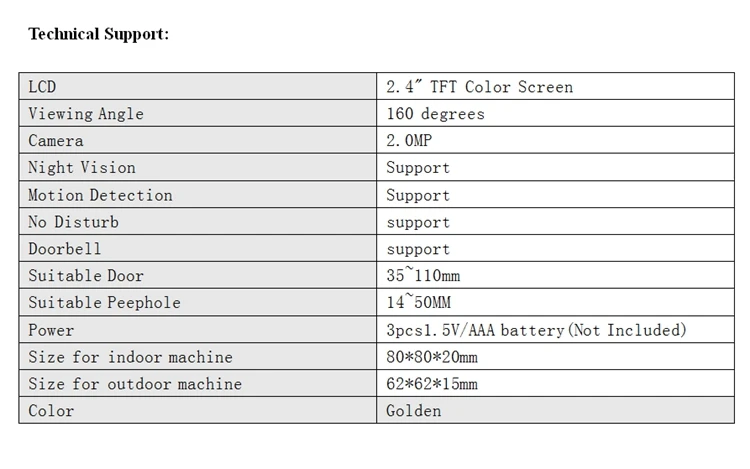Select the LCD label cell
Viewport: 750px width, 469px height.
click(198, 87)
